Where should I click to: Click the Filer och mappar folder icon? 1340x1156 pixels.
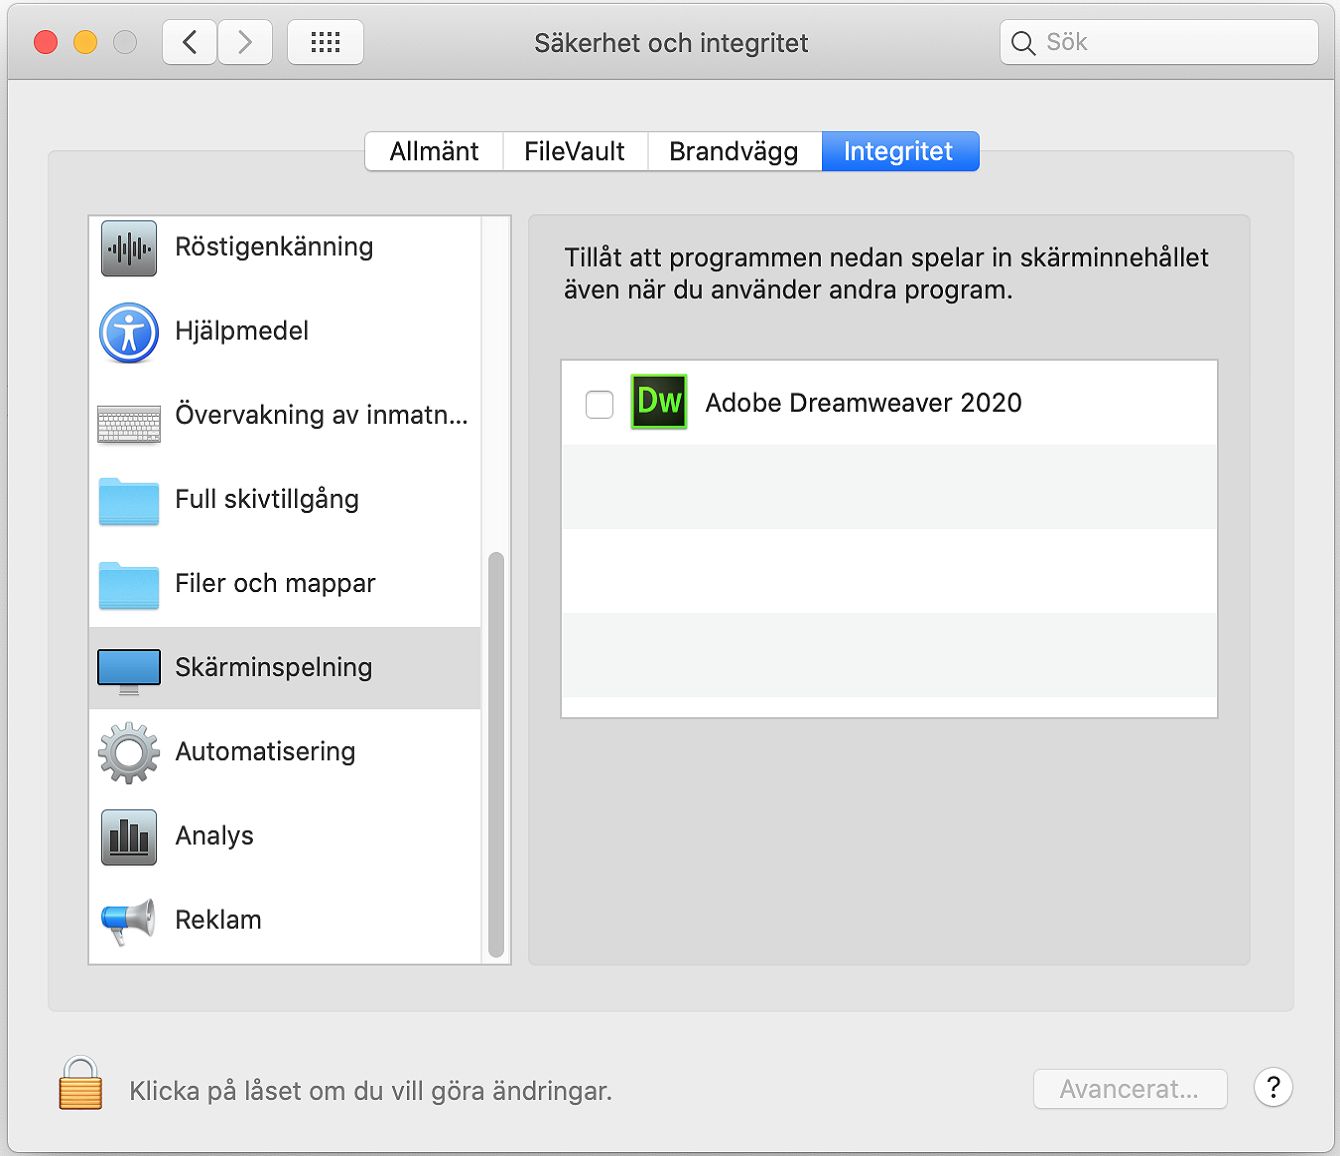[x=129, y=584]
